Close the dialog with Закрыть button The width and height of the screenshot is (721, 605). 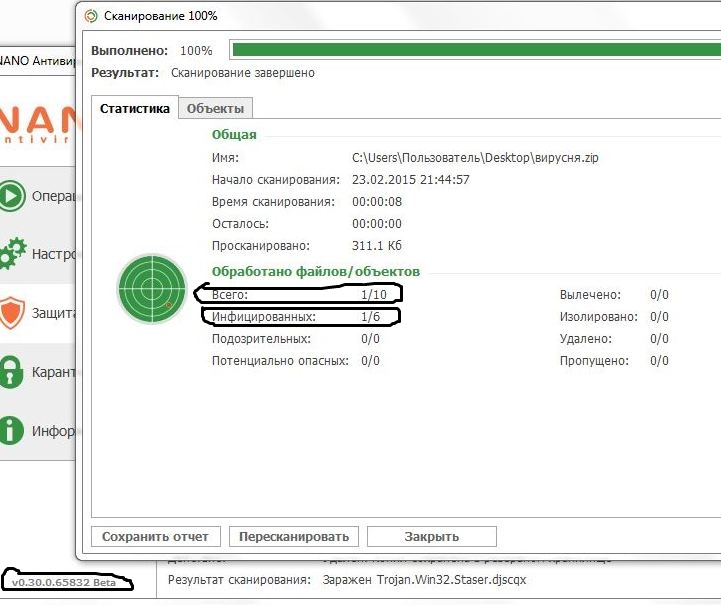coord(432,537)
